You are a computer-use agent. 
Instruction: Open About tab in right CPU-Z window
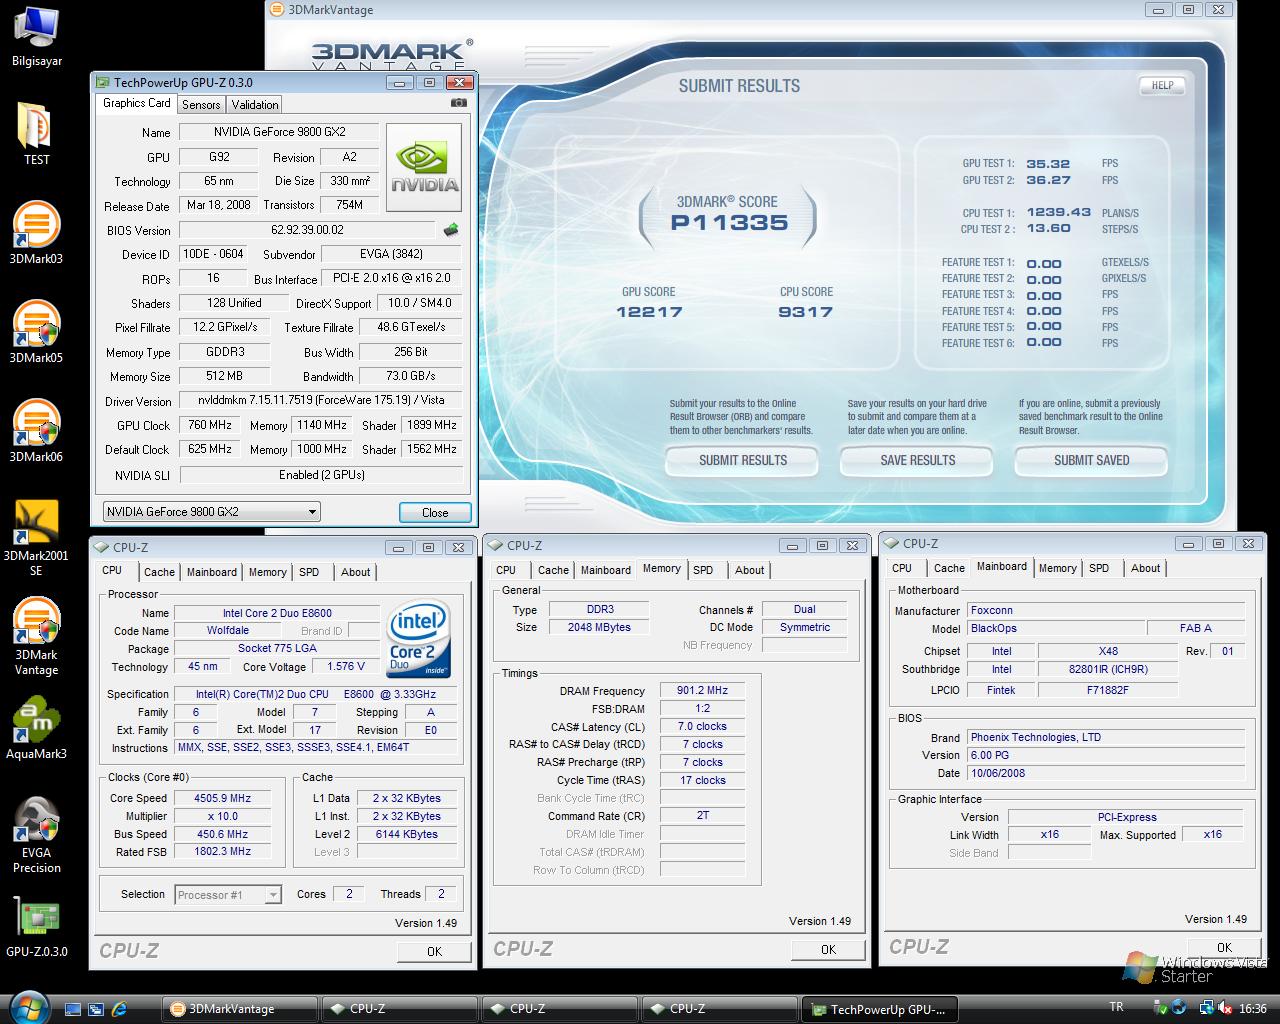[1145, 568]
